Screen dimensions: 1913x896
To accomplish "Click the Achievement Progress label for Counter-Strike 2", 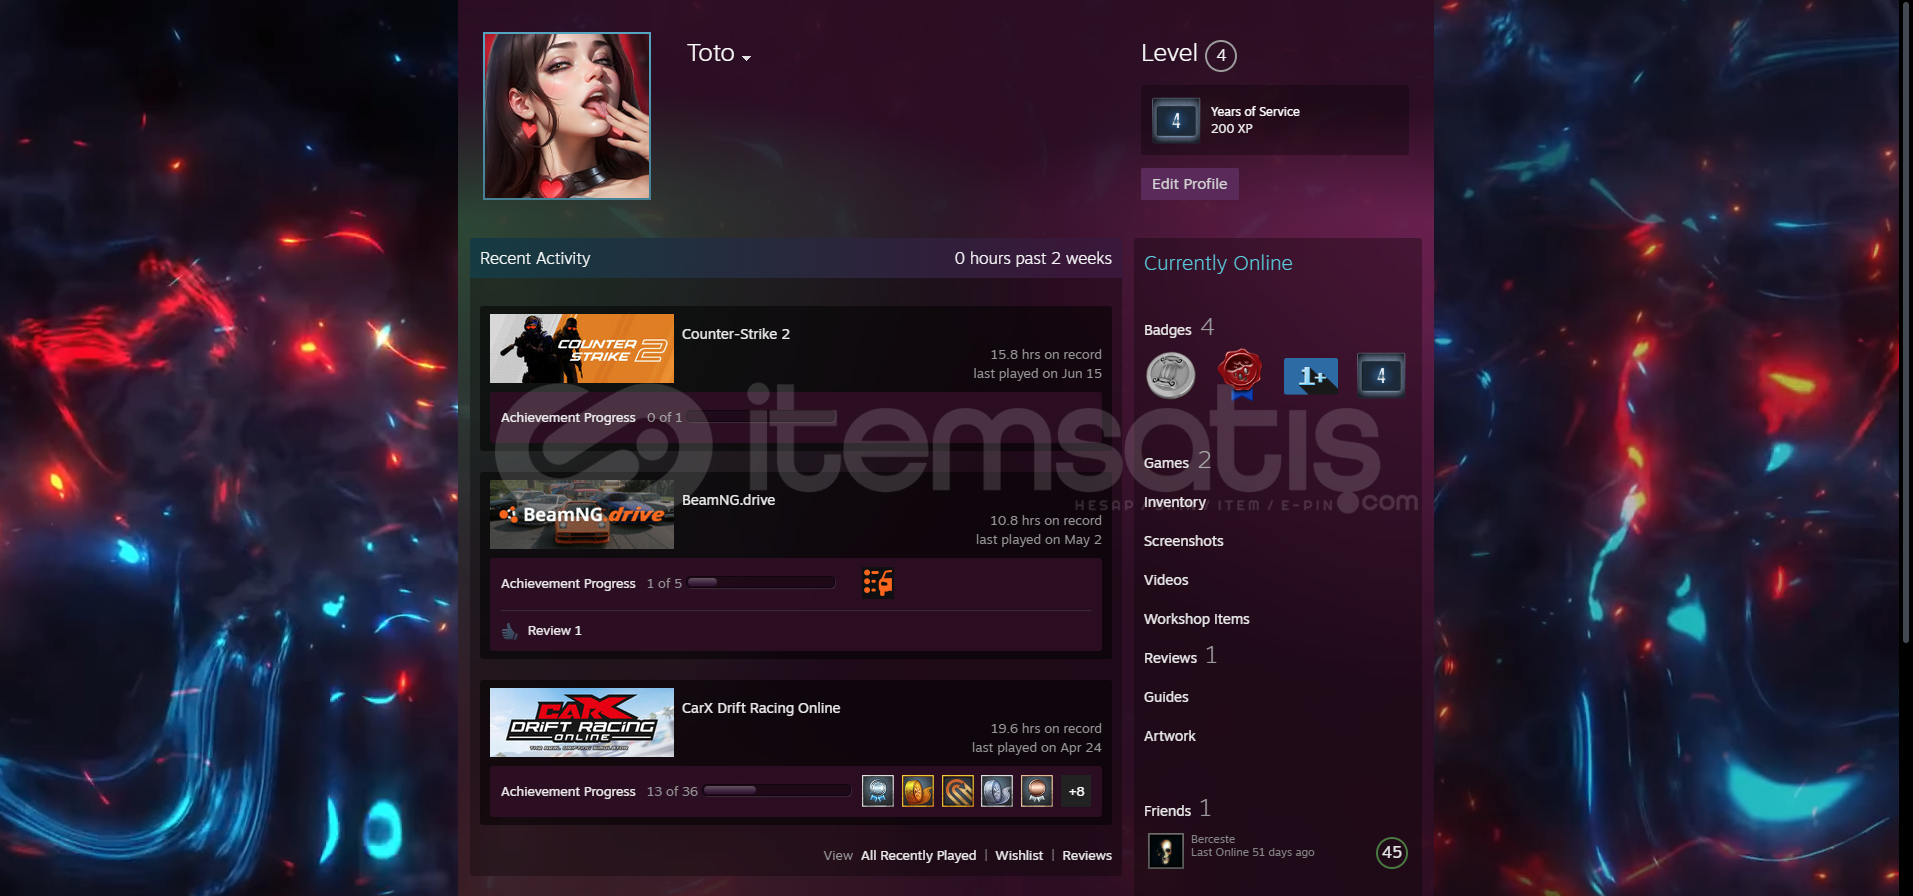I will pyautogui.click(x=568, y=417).
